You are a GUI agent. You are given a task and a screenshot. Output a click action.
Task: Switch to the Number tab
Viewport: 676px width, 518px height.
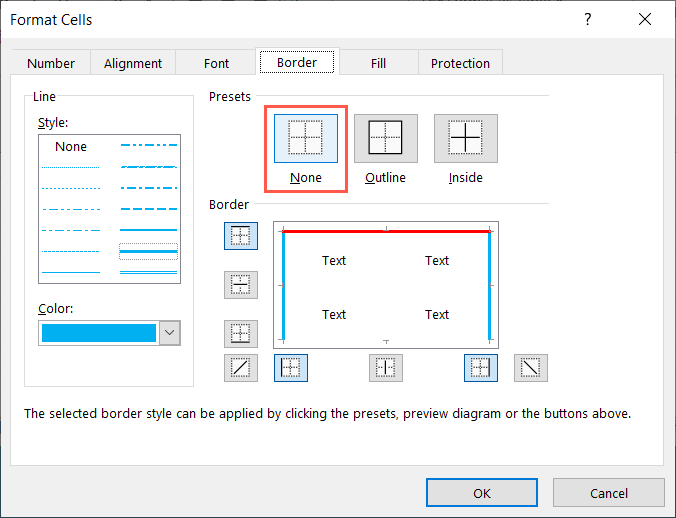[x=51, y=63]
